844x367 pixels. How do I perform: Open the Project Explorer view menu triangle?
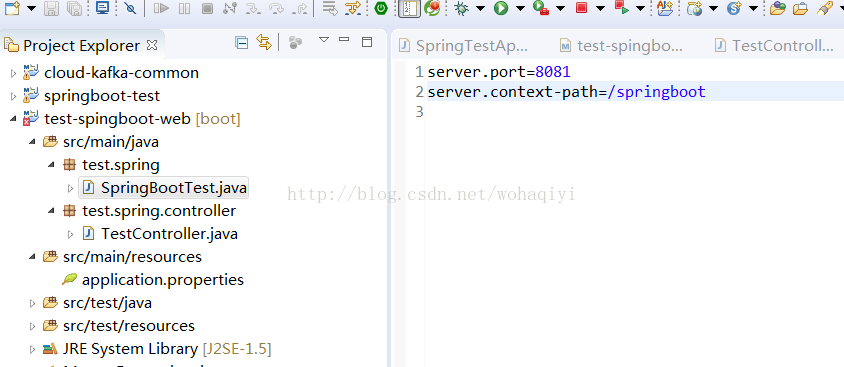(x=323, y=39)
